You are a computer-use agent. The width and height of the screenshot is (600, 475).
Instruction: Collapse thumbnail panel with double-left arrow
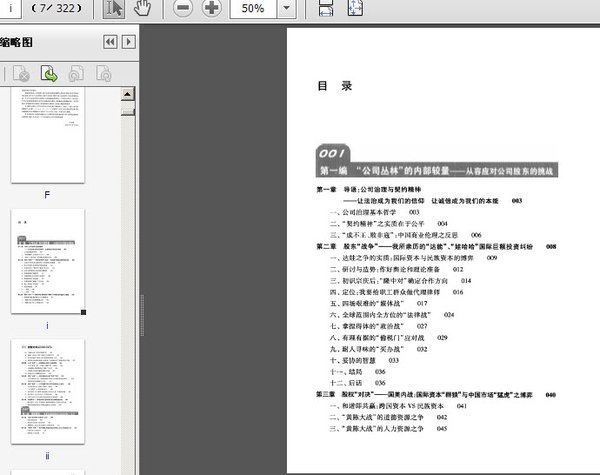point(110,42)
